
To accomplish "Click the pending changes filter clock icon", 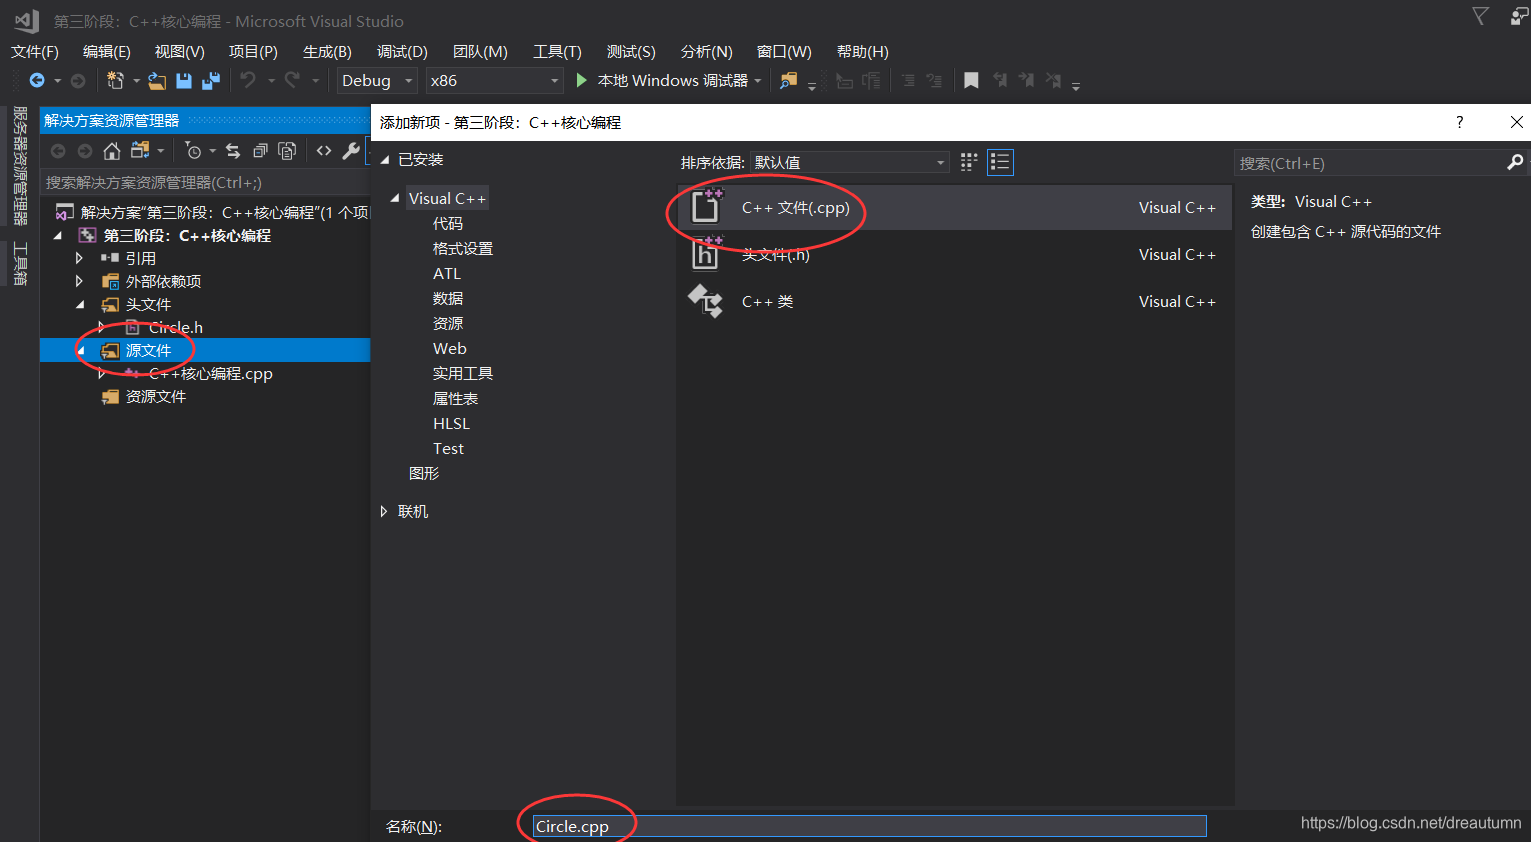I will (x=194, y=151).
